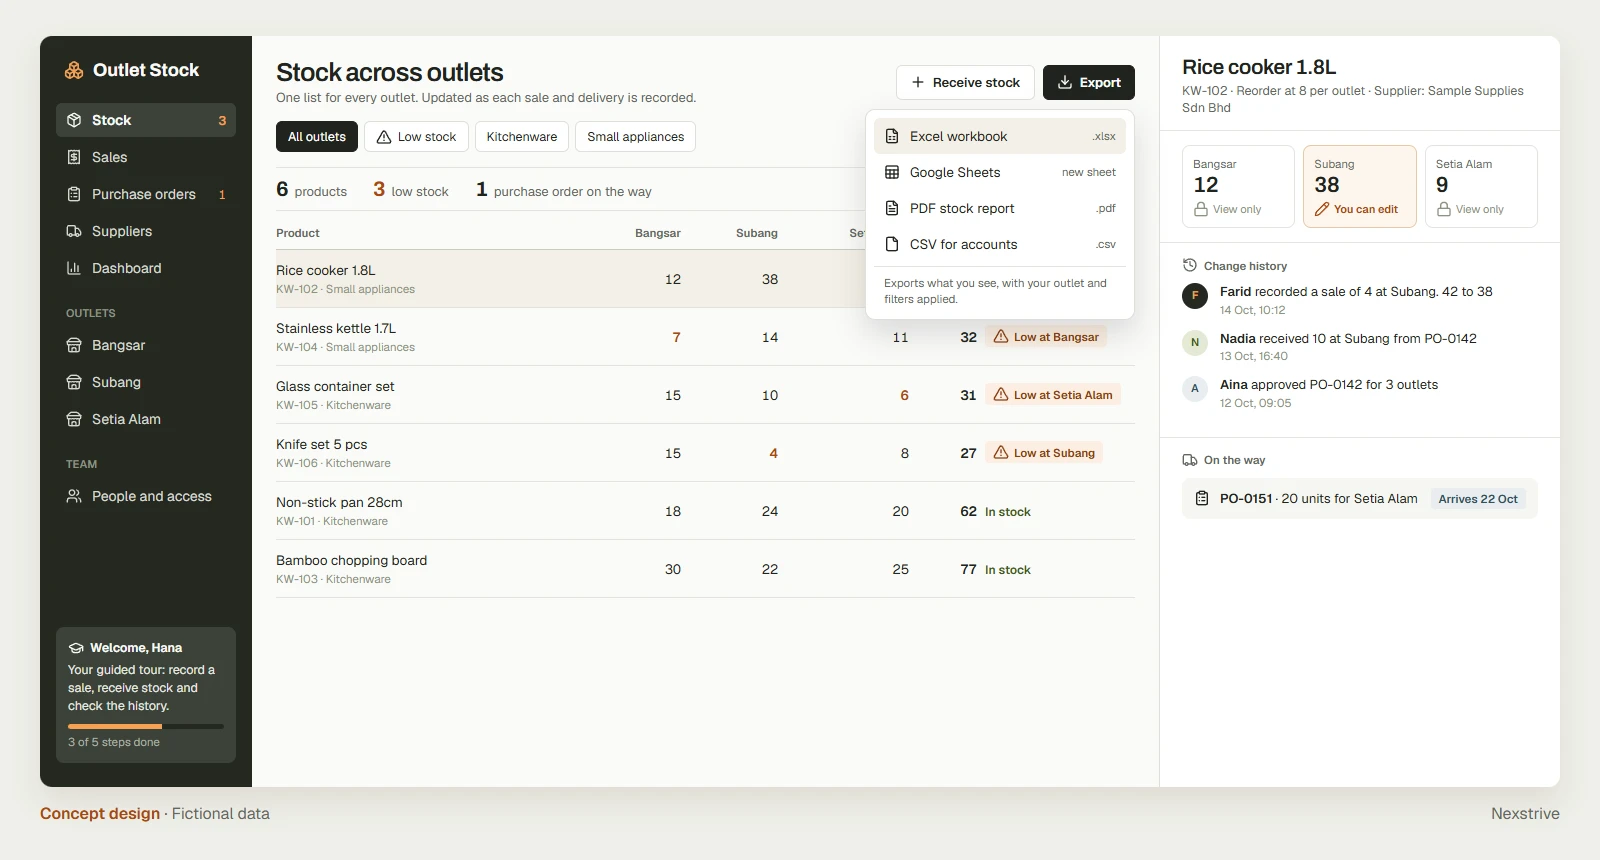Click the Non-stick pan 28cm product name
The width and height of the screenshot is (1600, 860).
coord(339,502)
